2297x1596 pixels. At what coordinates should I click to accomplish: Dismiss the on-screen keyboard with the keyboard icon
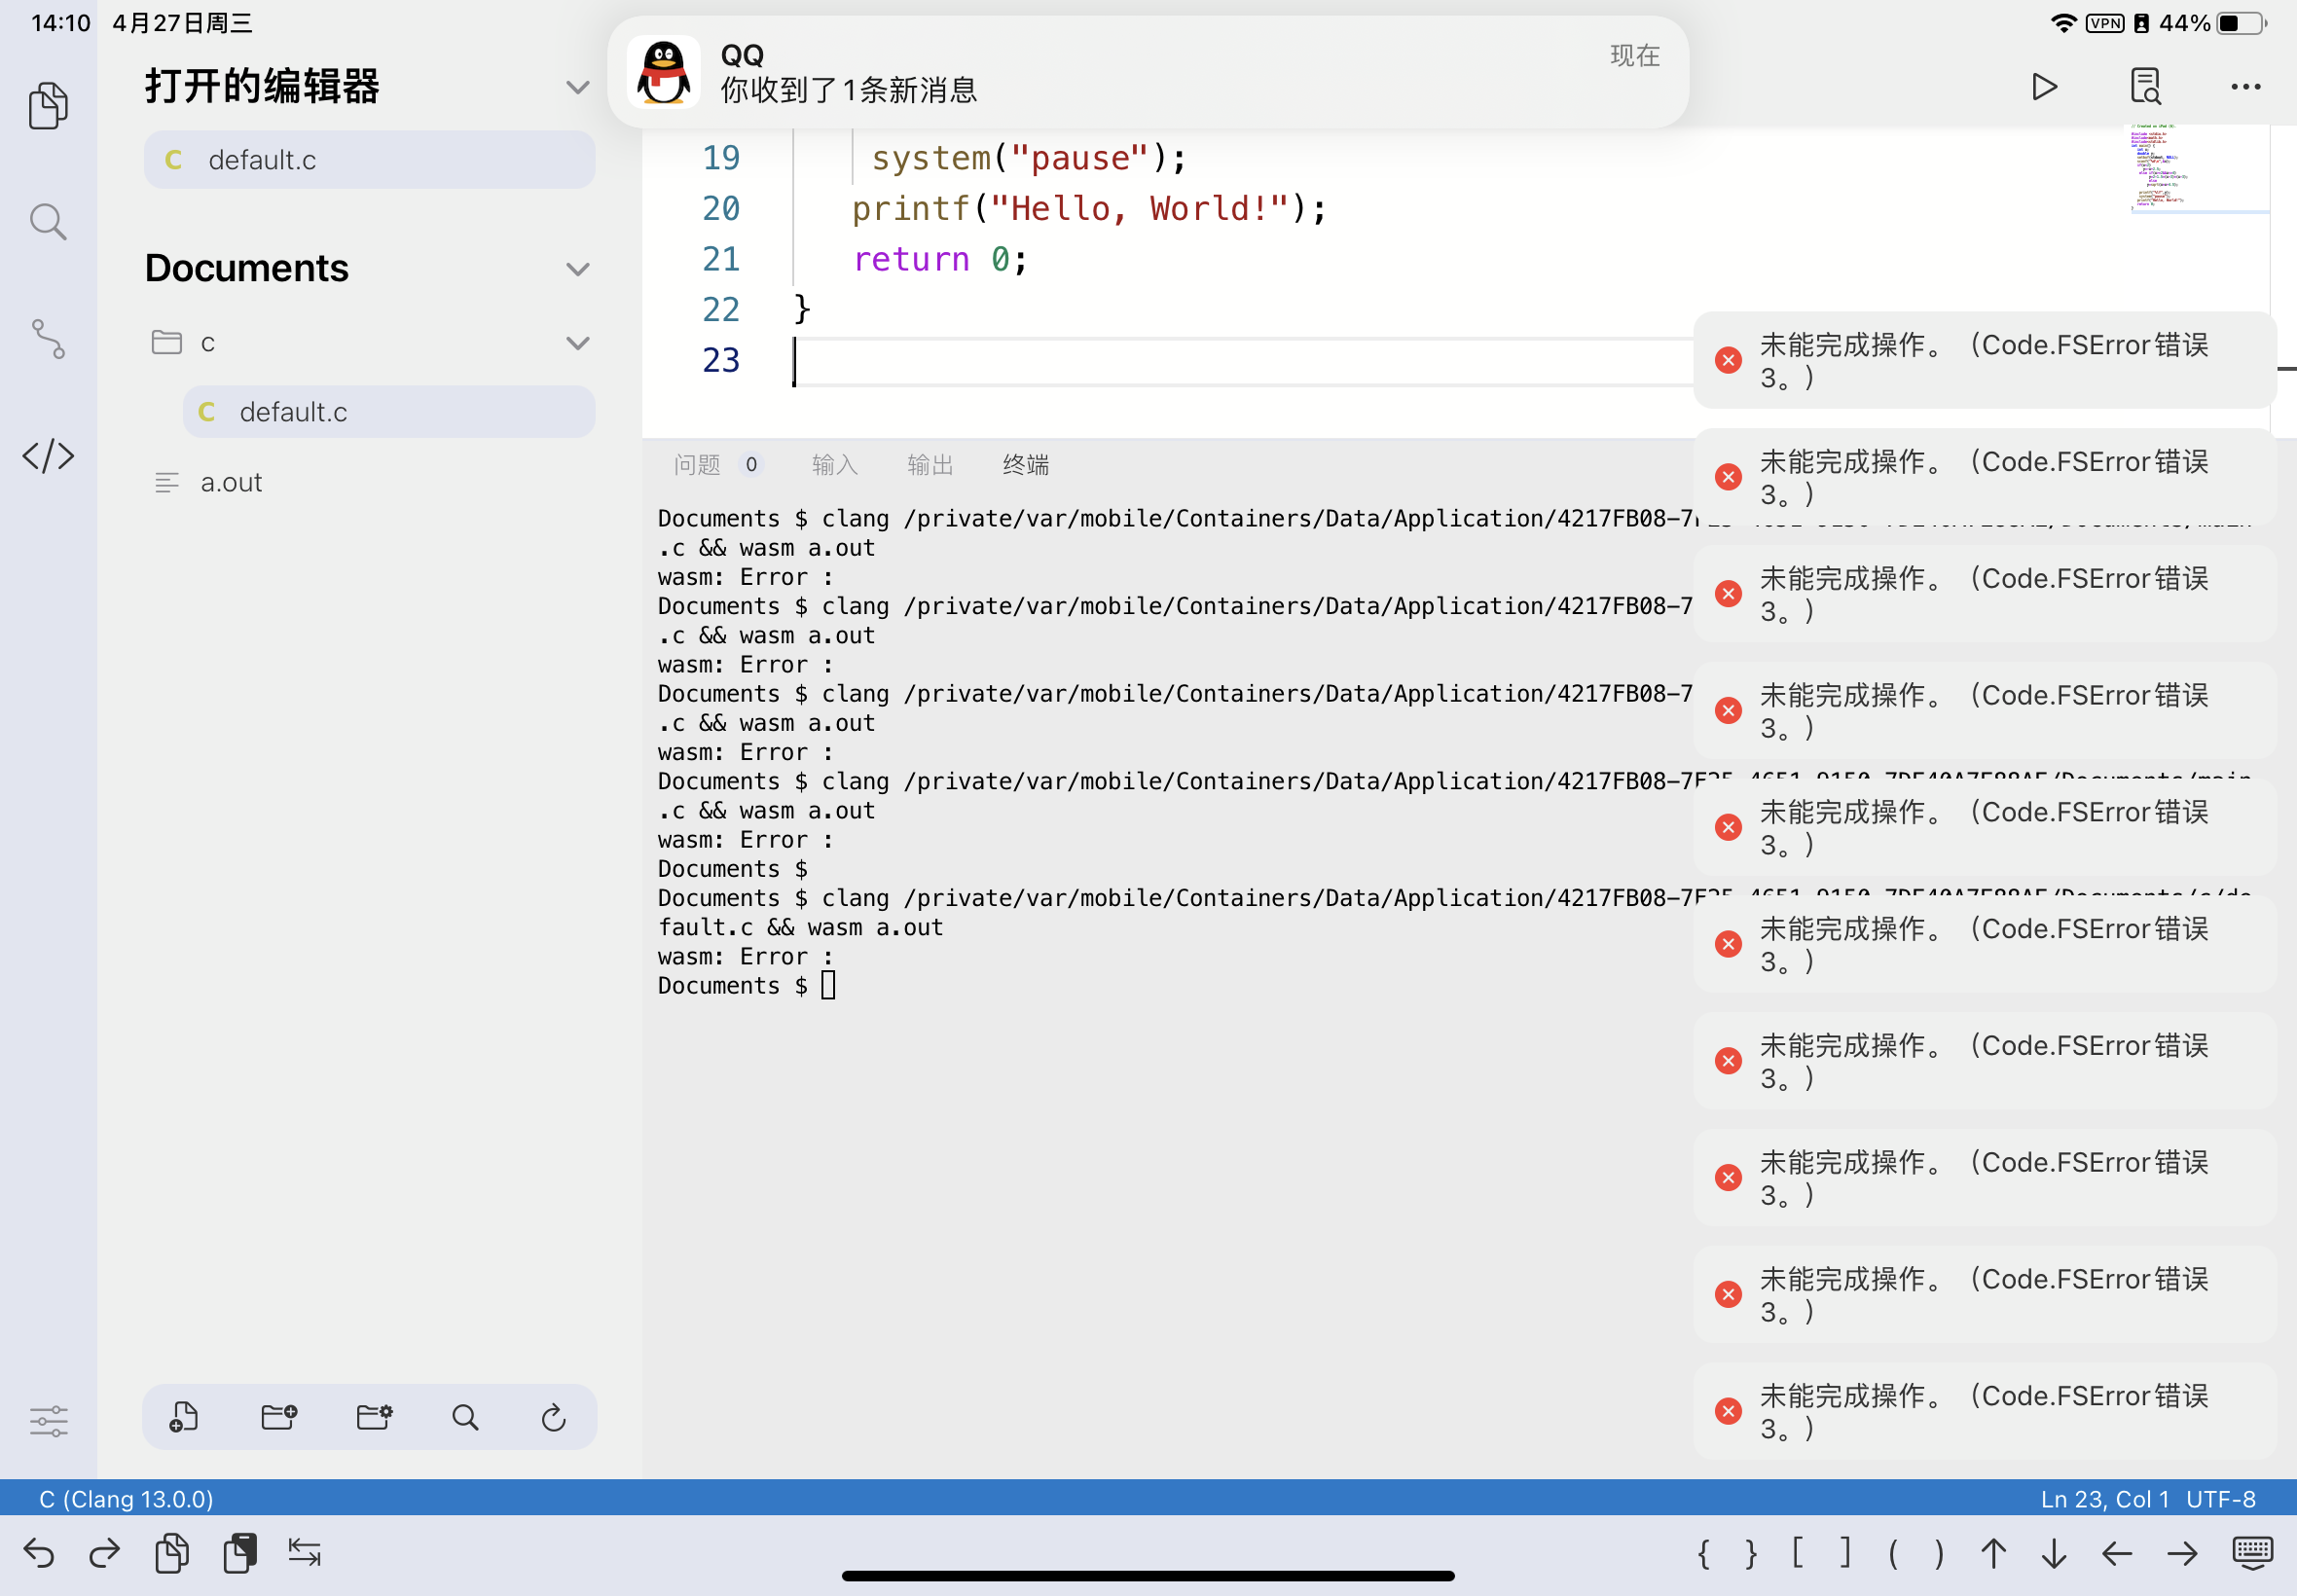coord(2251,1553)
